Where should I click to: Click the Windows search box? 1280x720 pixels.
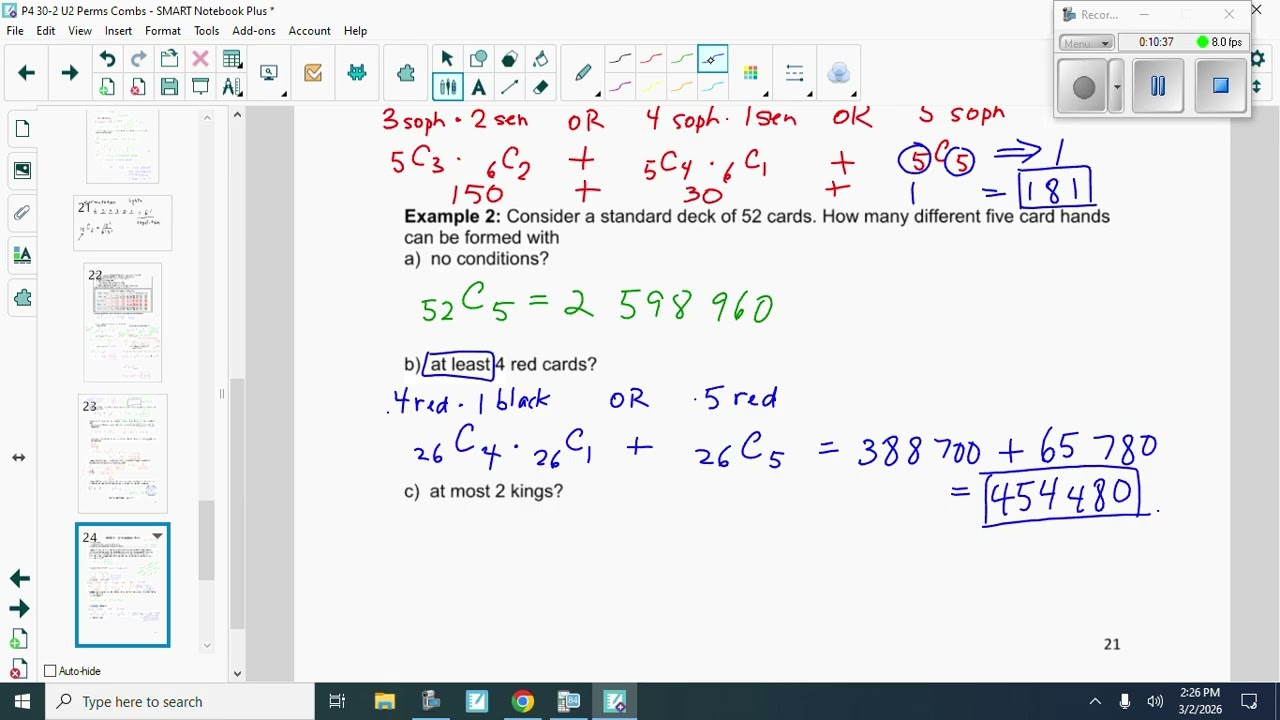click(x=180, y=701)
